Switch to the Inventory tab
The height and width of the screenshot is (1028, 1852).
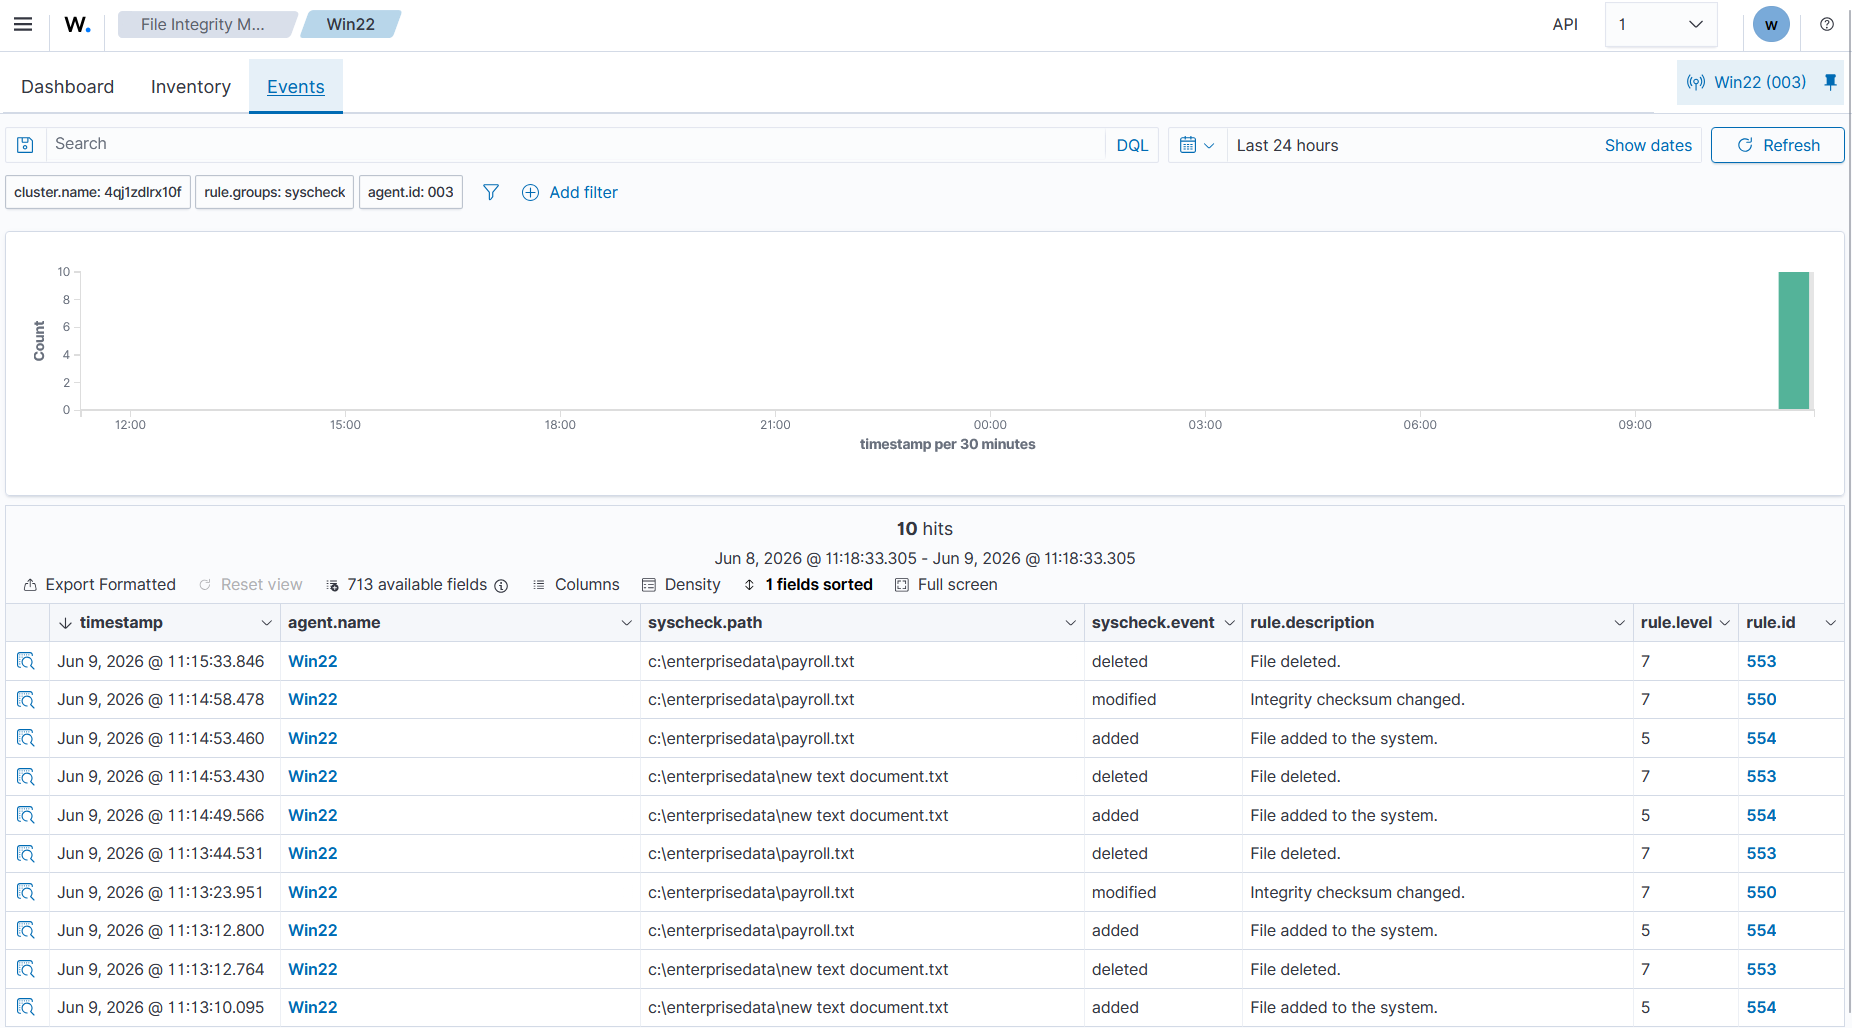[x=191, y=87]
